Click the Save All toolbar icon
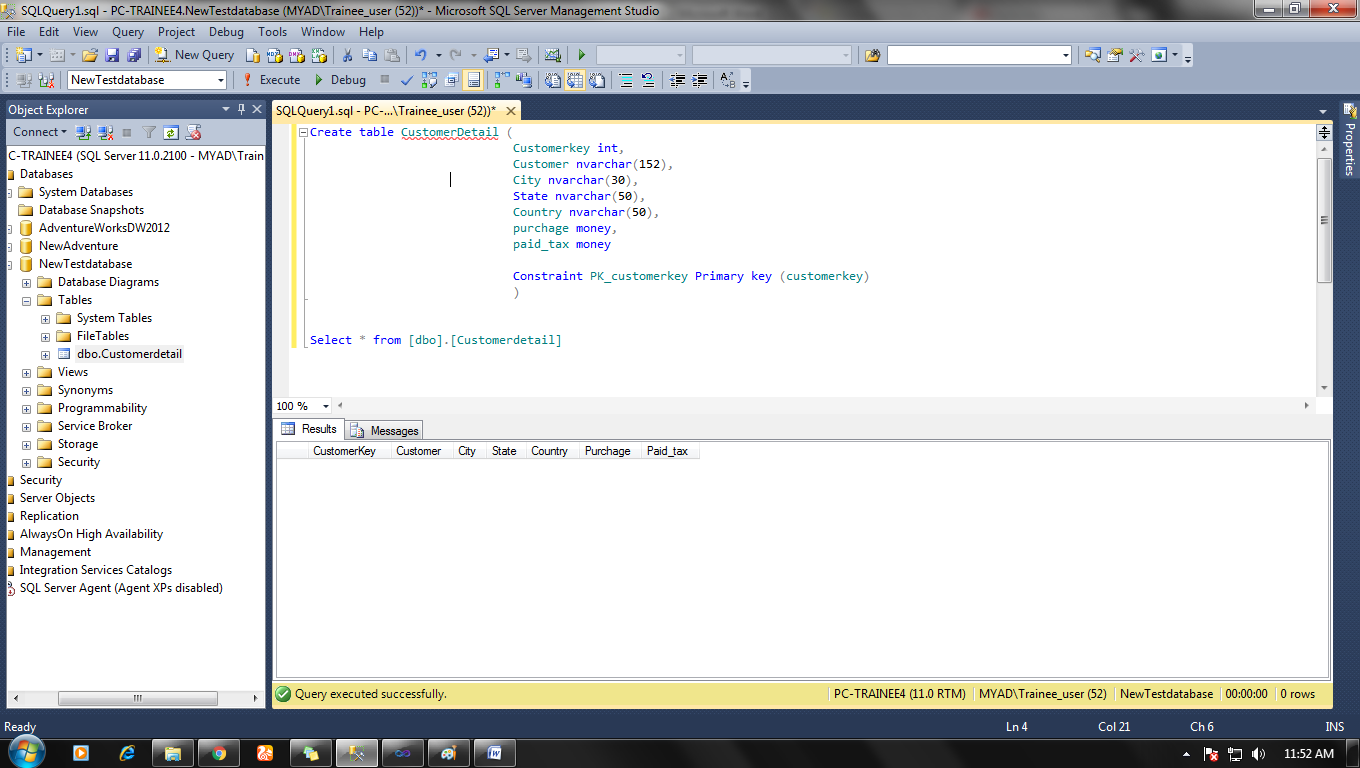 point(133,55)
